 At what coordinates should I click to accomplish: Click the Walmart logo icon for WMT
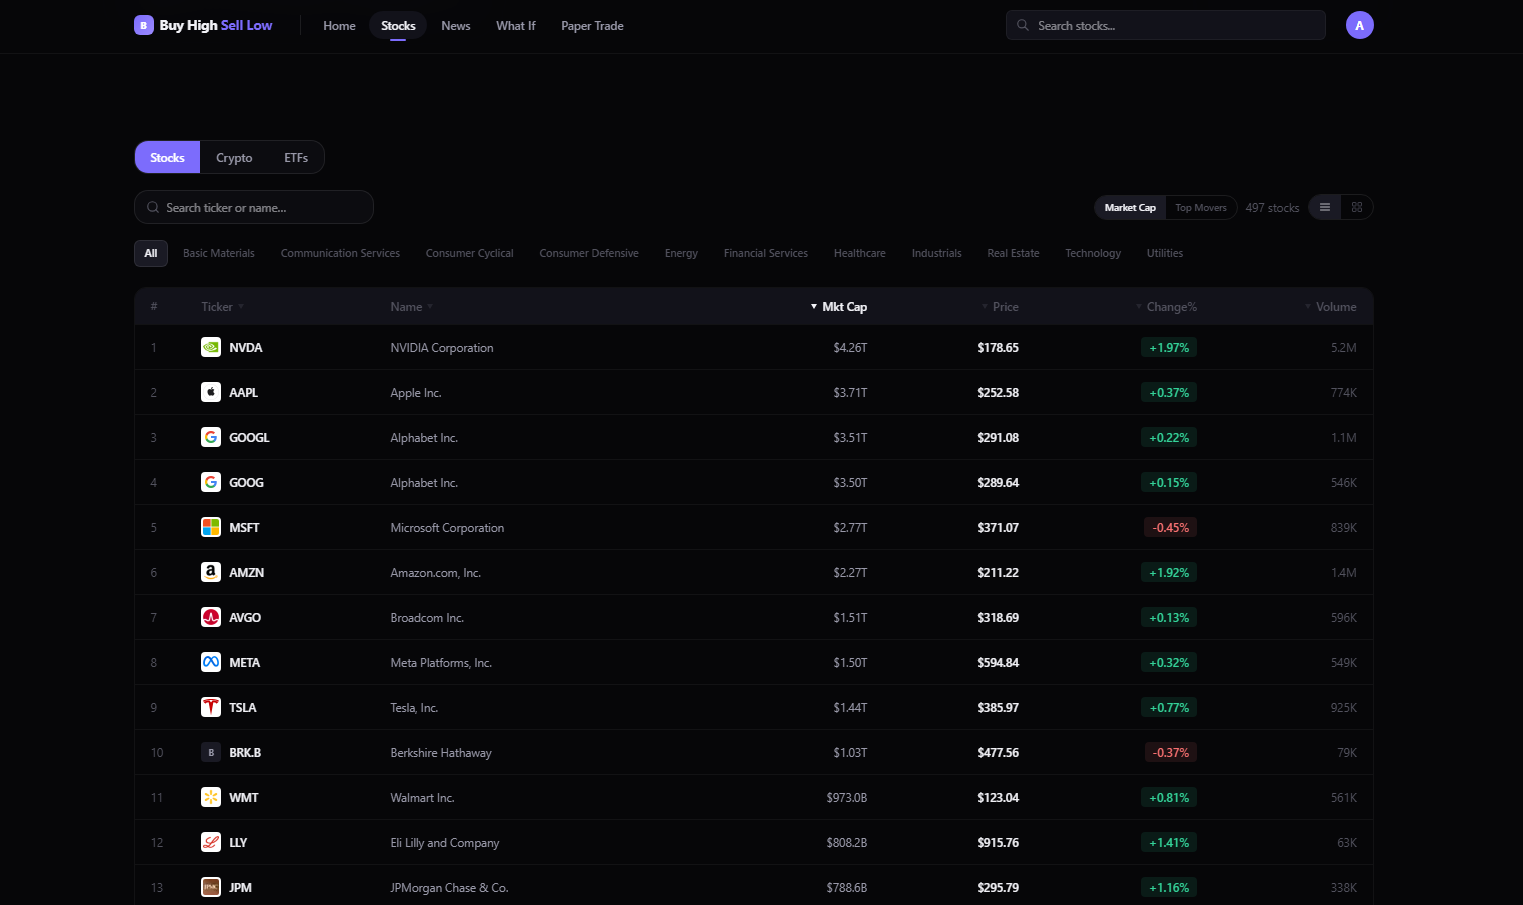(211, 797)
